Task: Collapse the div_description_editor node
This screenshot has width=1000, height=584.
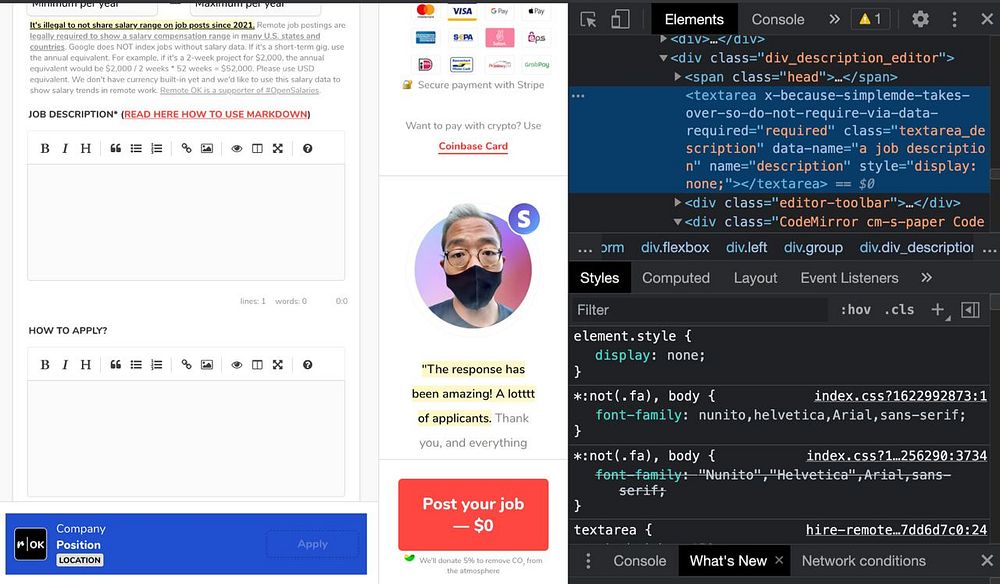Action: pyautogui.click(x=663, y=58)
